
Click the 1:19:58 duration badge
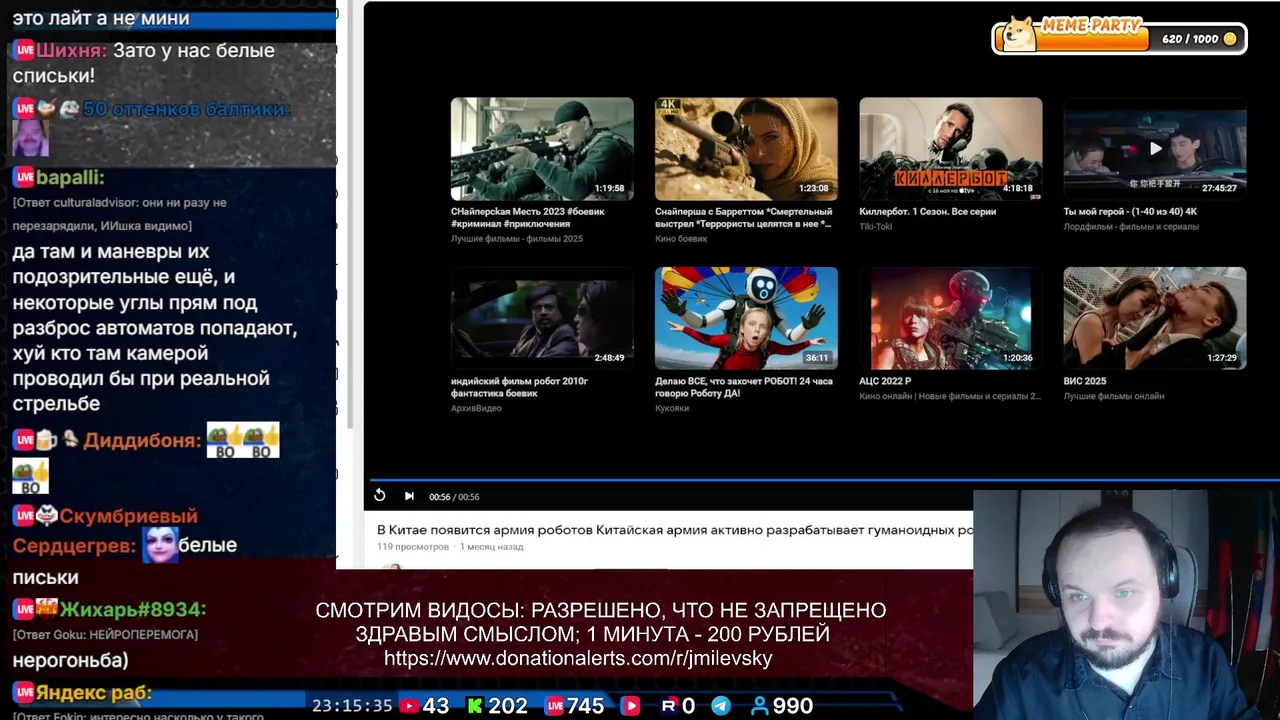[609, 188]
